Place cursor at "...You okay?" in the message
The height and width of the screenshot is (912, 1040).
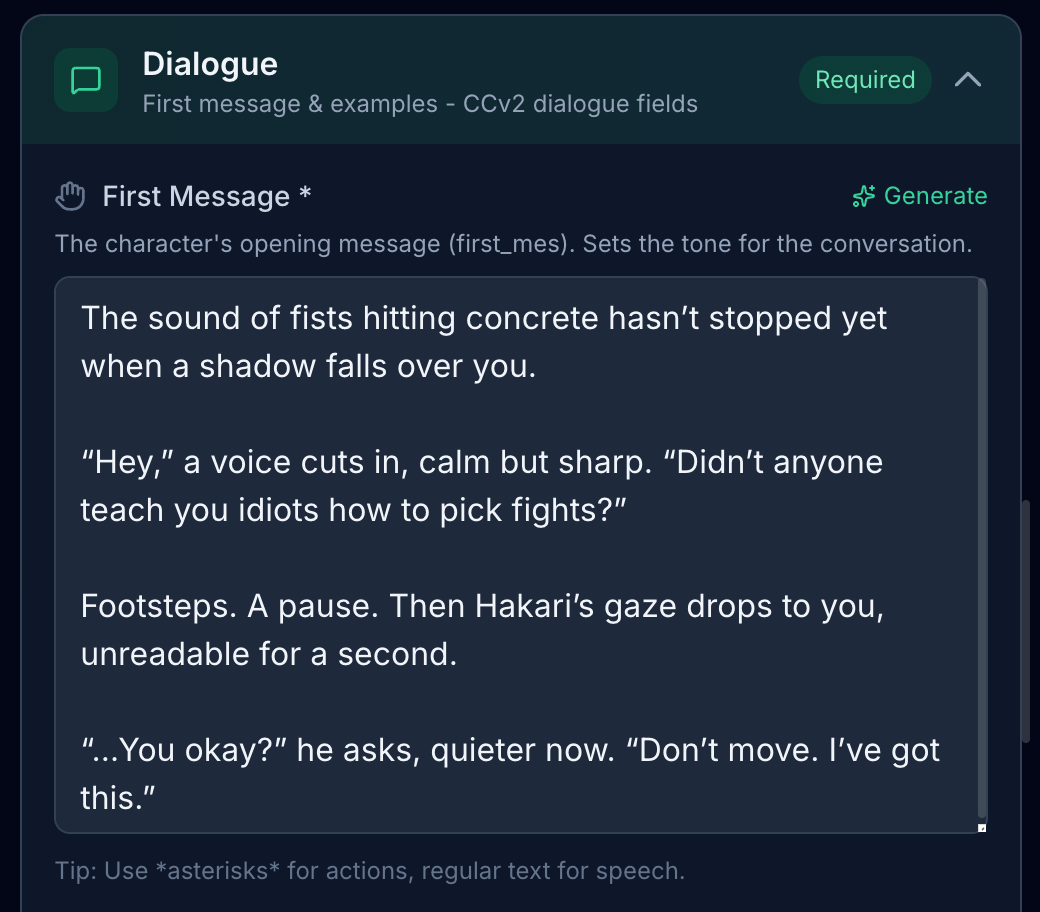tap(180, 750)
